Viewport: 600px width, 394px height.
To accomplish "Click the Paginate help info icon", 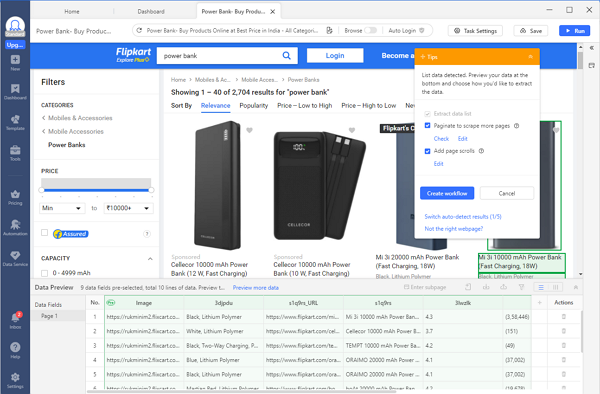I will pos(517,125).
